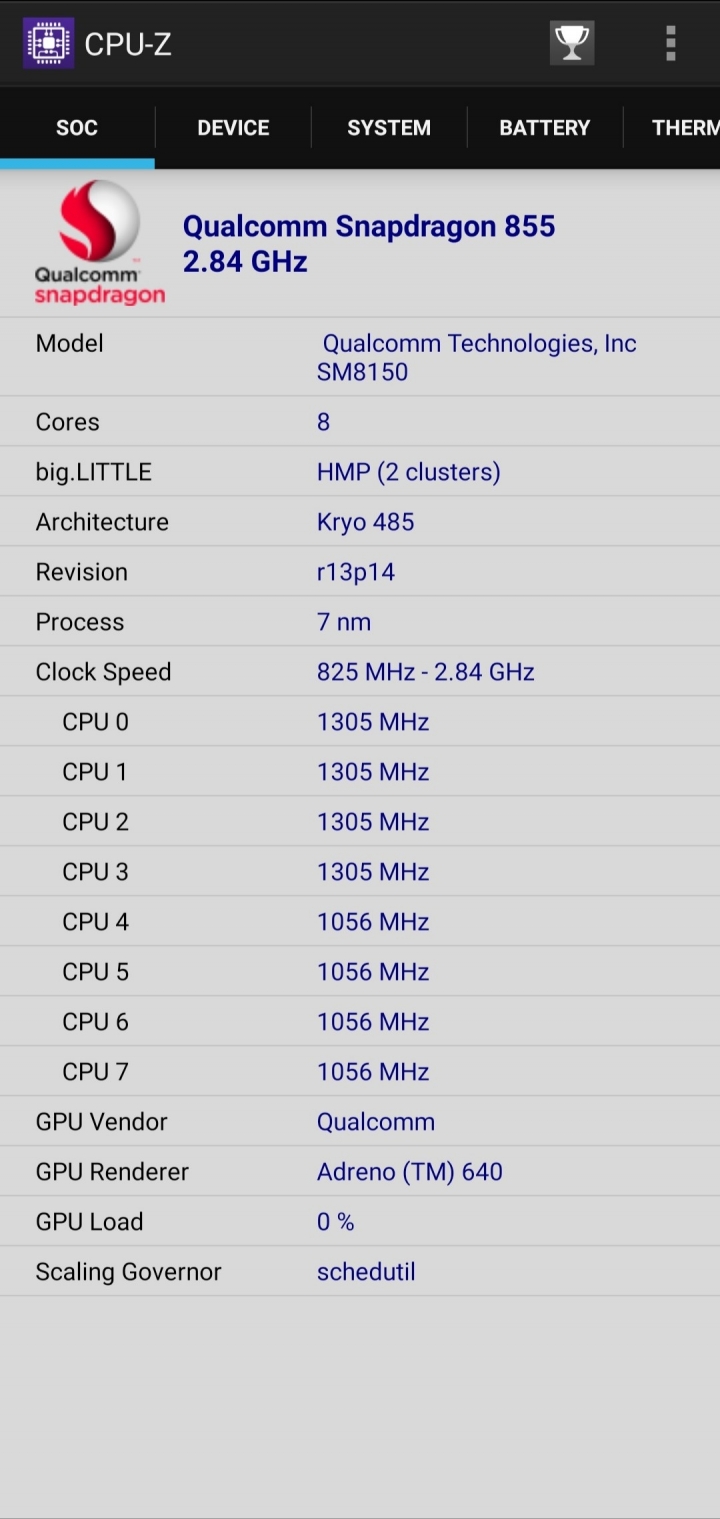Image resolution: width=720 pixels, height=1519 pixels.
Task: Tap the GPU Renderer Adreno 640 row
Action: pos(360,1171)
